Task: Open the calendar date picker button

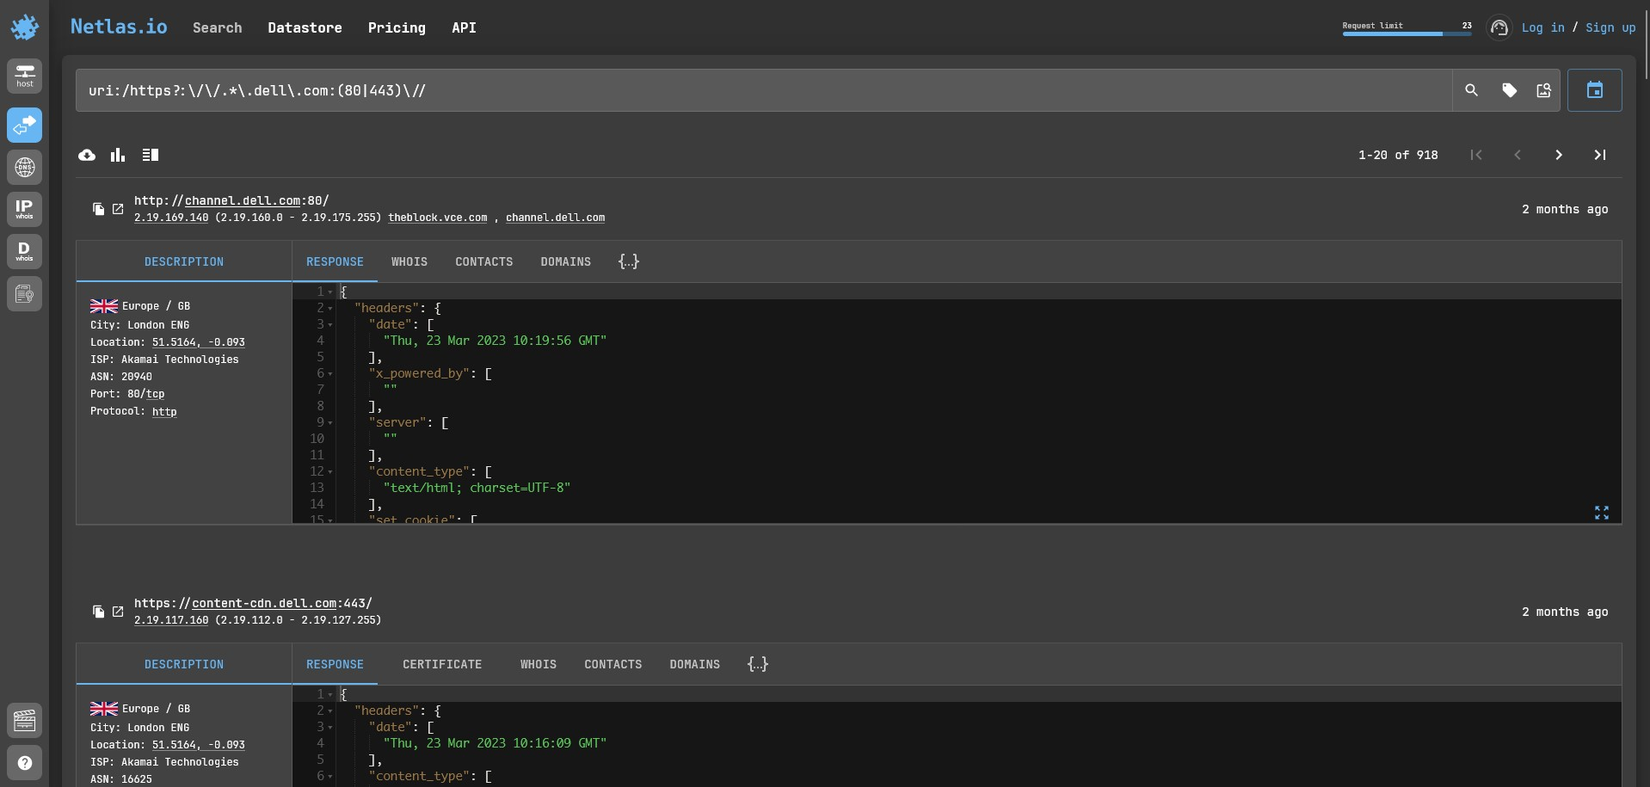Action: click(x=1594, y=91)
